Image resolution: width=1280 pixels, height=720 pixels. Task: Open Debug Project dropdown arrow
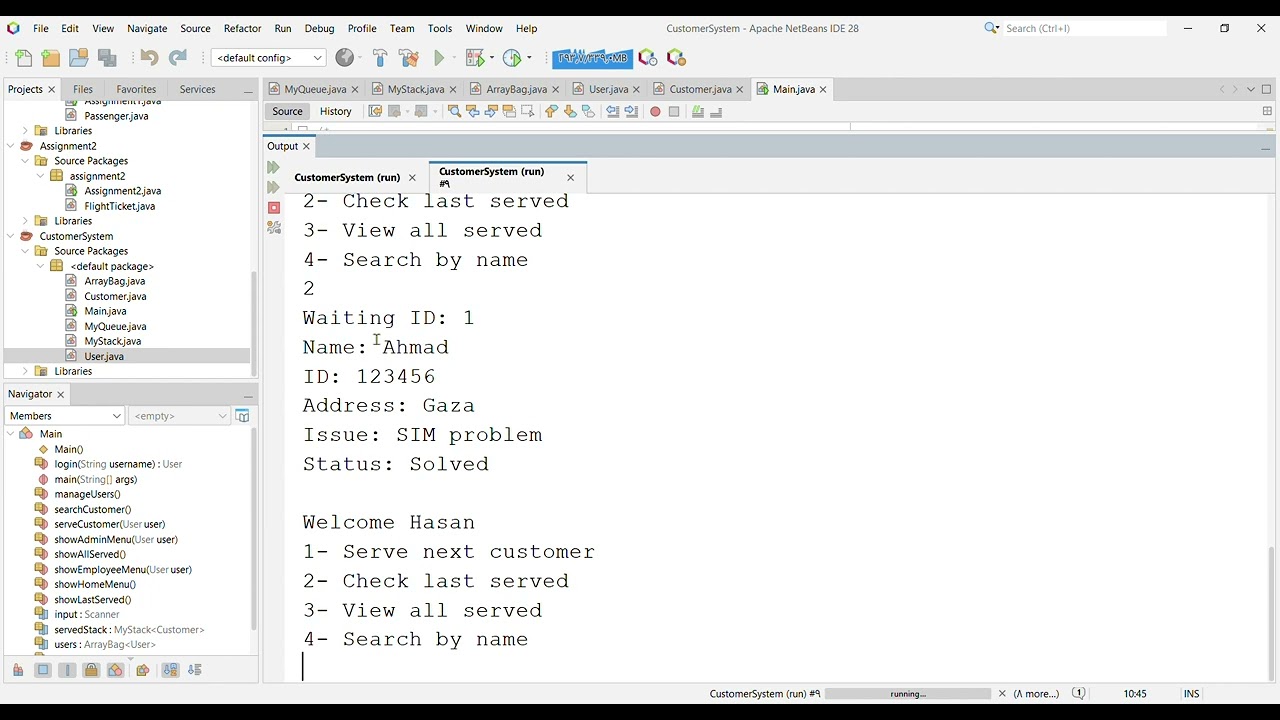[493, 58]
